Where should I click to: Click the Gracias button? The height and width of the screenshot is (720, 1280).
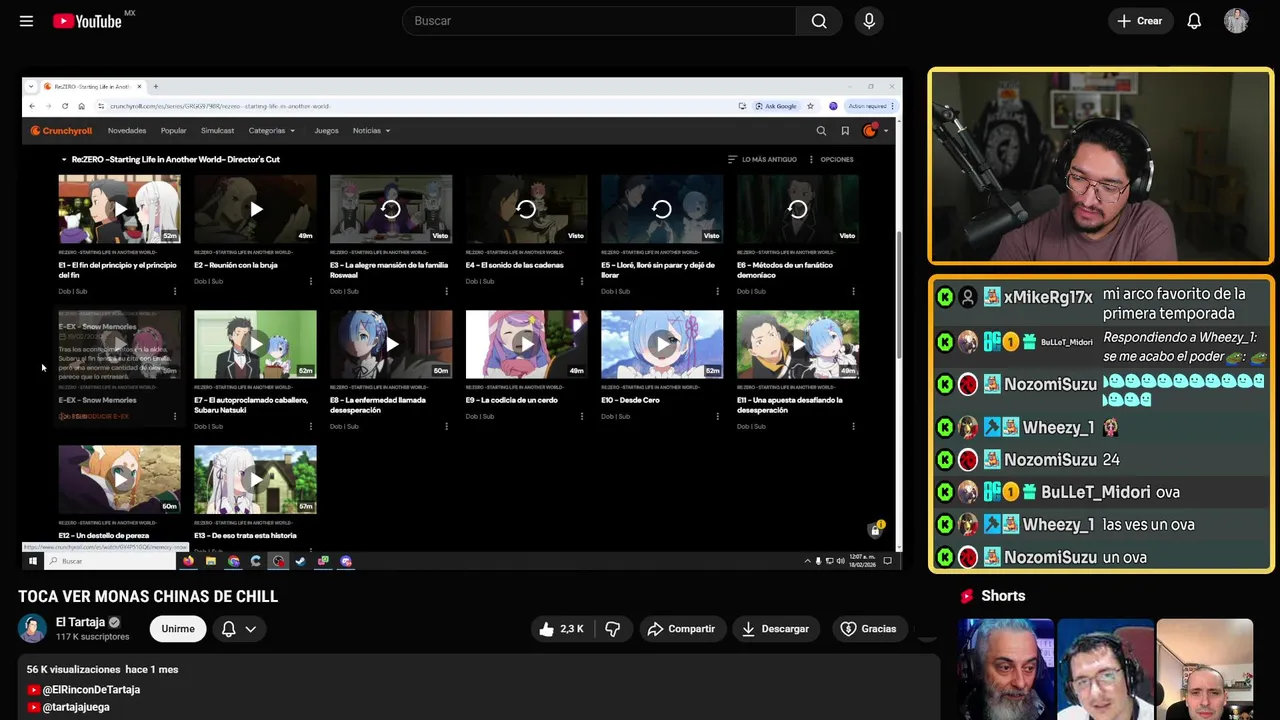click(868, 629)
